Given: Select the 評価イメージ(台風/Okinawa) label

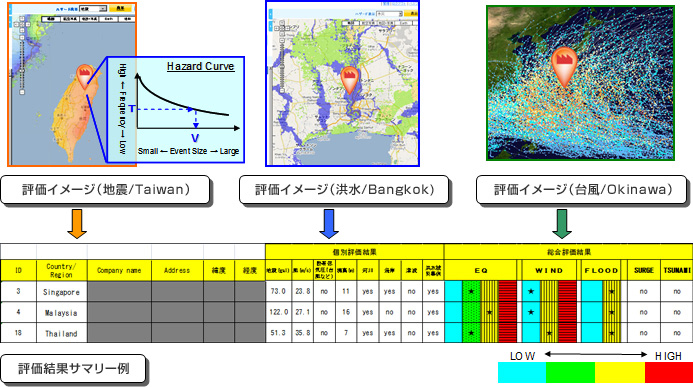Looking at the screenshot, I should (x=582, y=190).
